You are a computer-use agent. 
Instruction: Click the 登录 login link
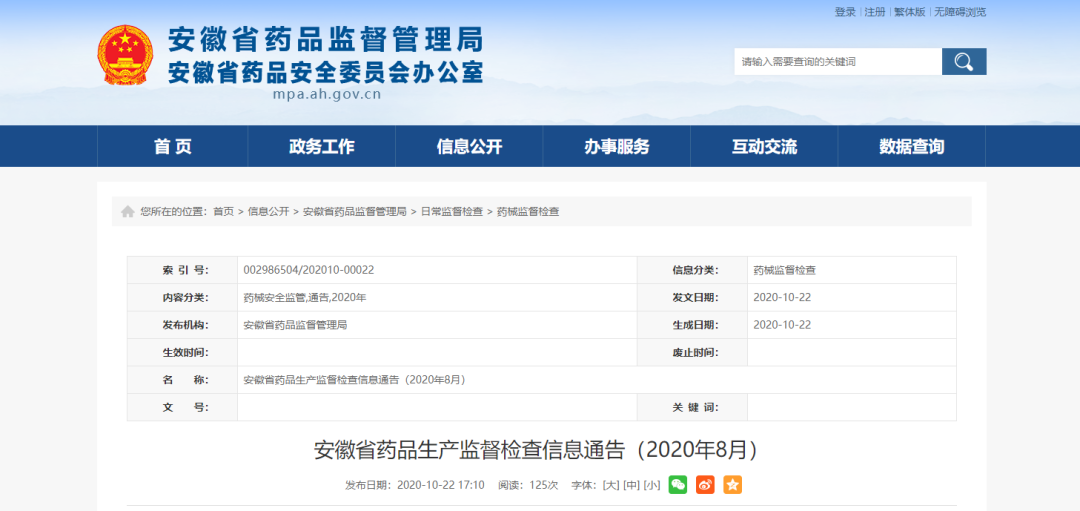coord(845,12)
